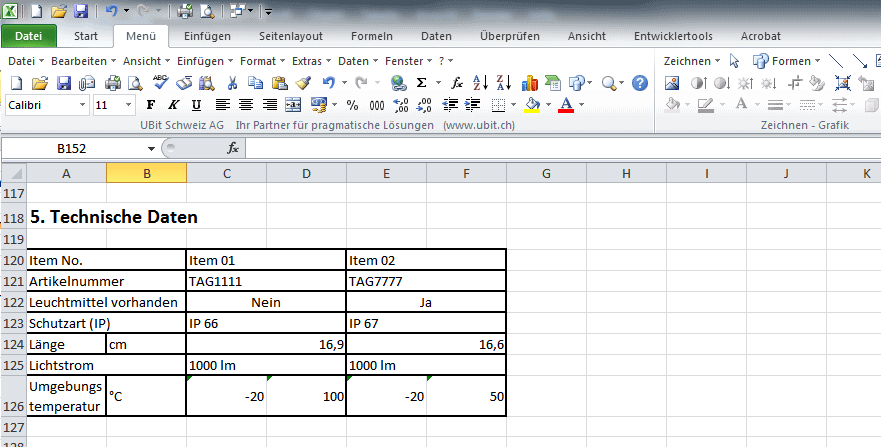Image resolution: width=881 pixels, height=447 pixels.
Task: Expand the font size 11 dropdown
Action: pos(128,104)
